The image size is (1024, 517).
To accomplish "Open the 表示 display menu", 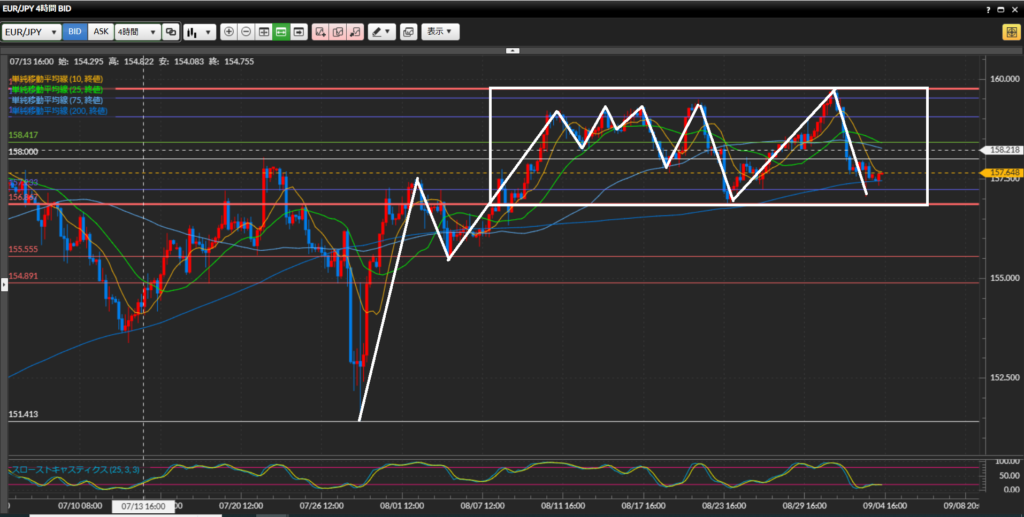I will pos(440,32).
